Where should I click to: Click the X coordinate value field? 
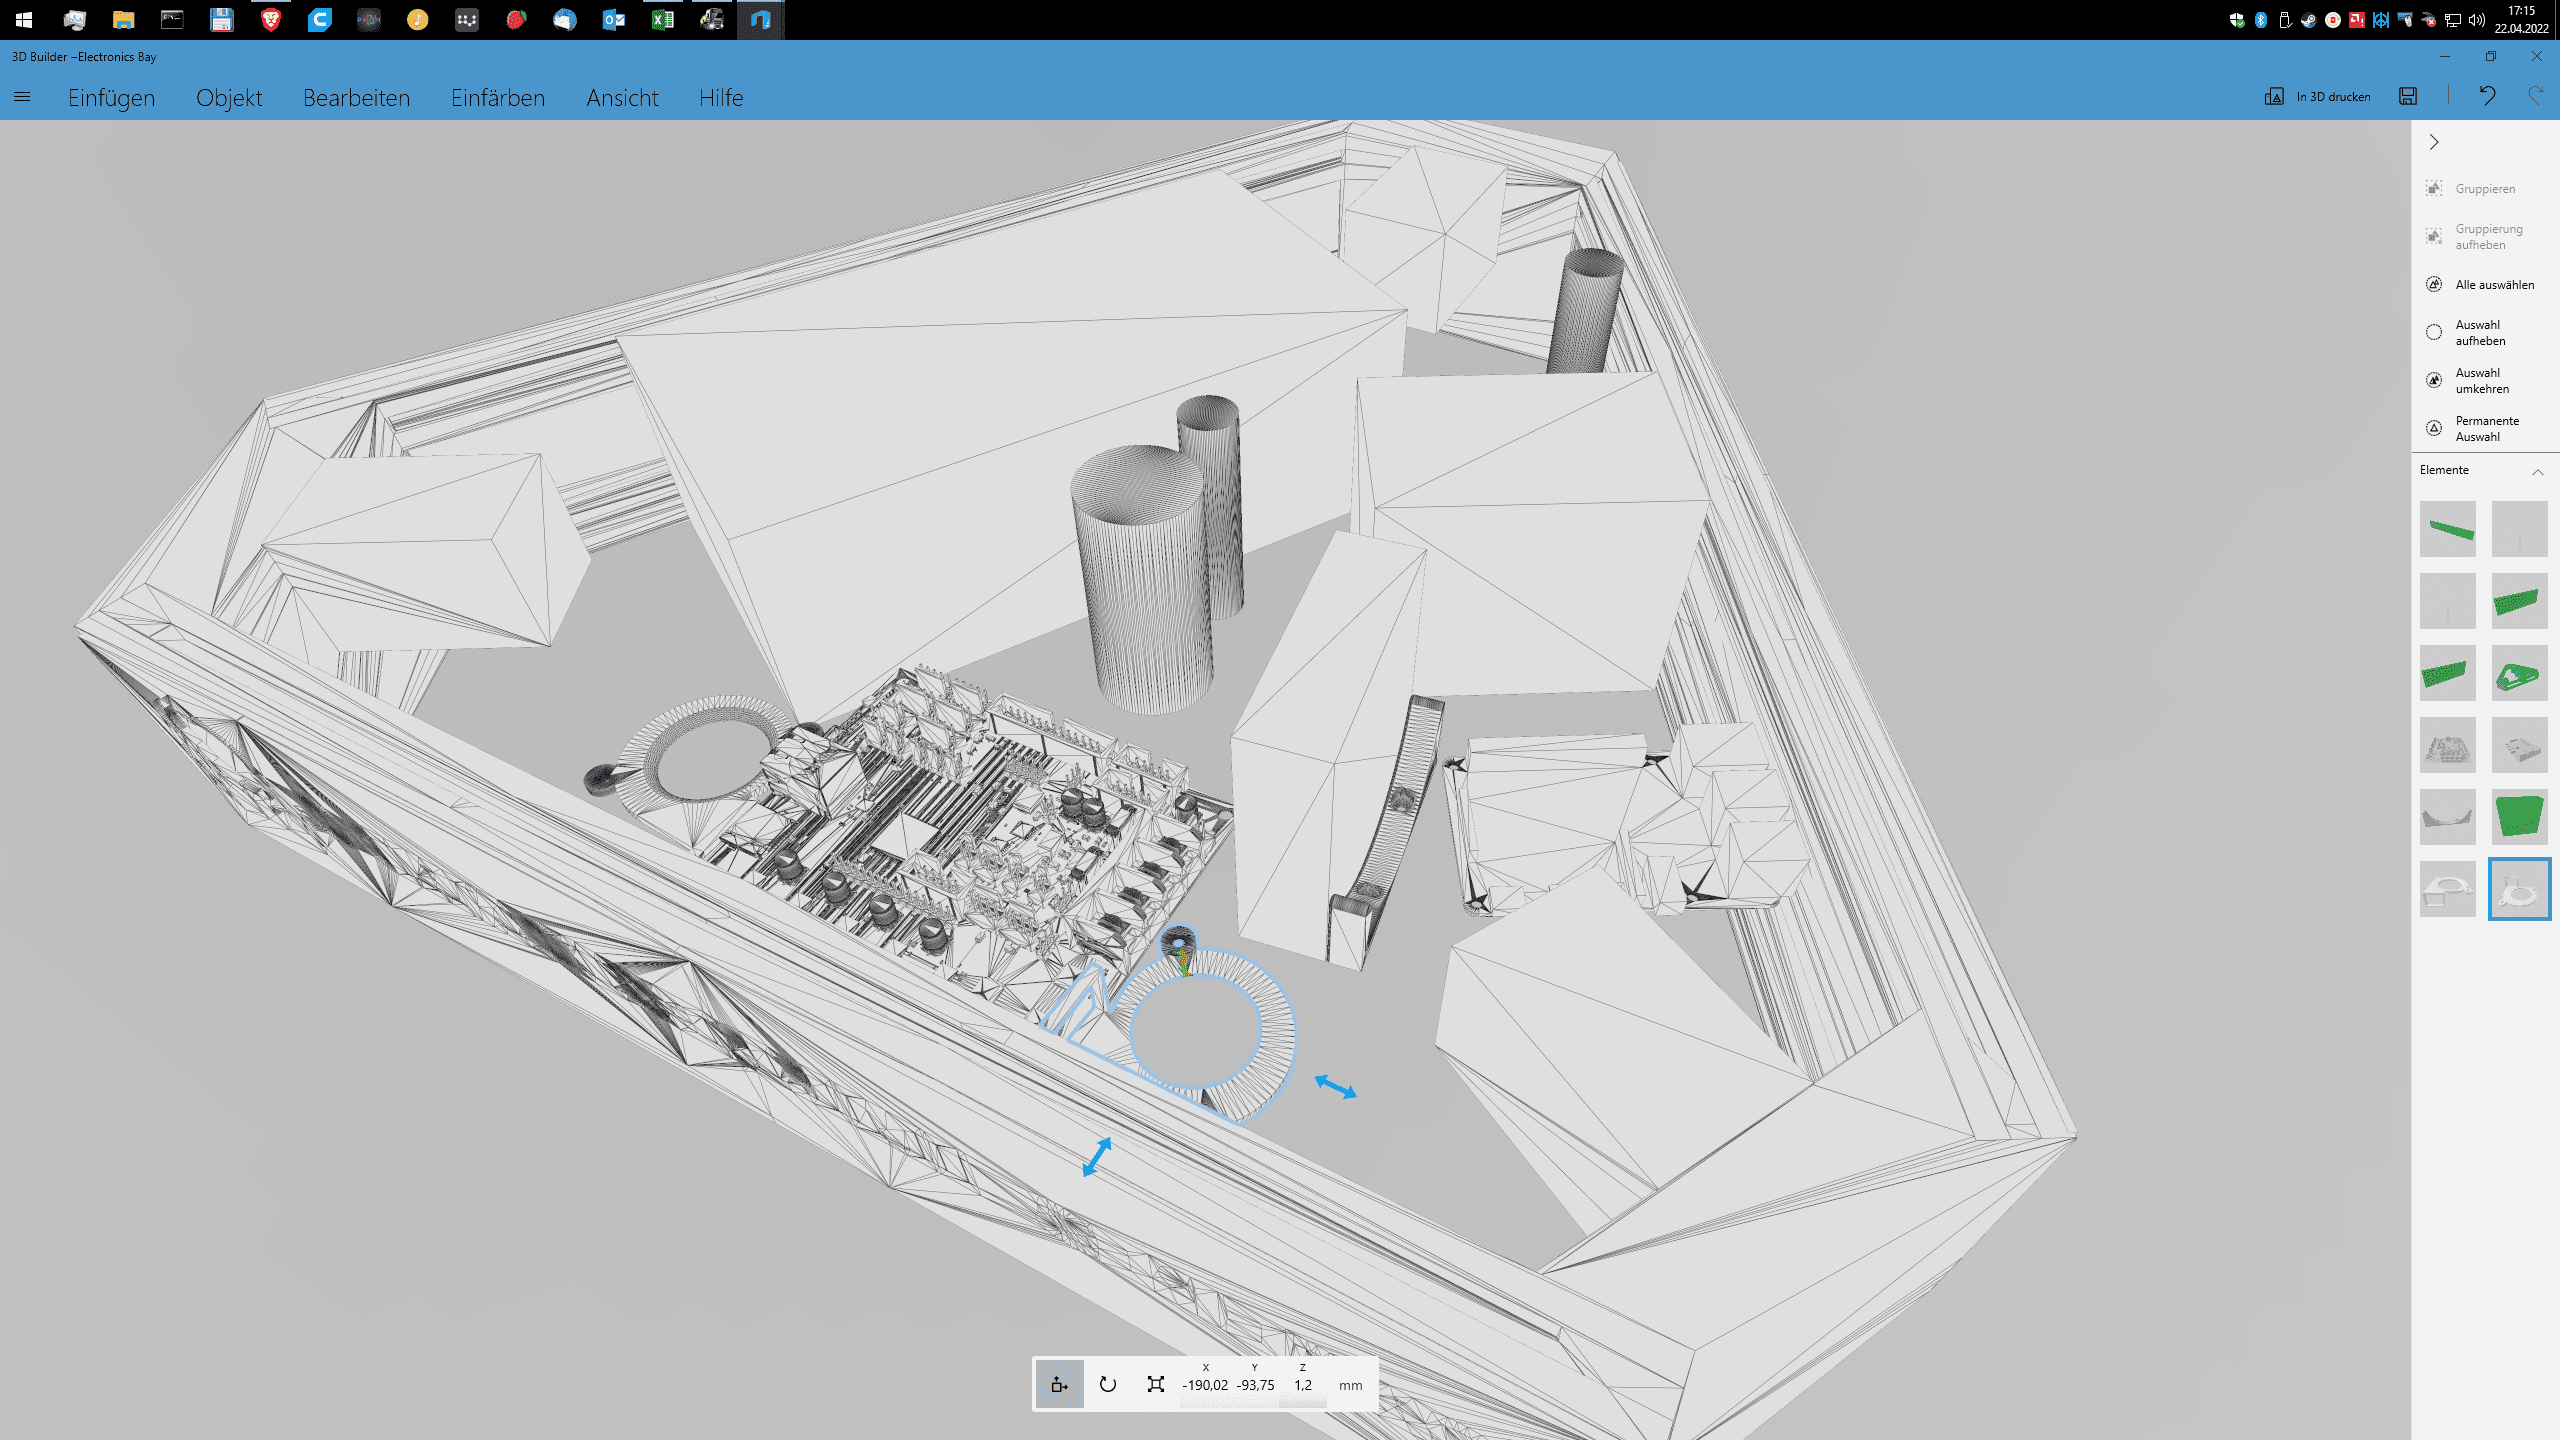pos(1205,1385)
